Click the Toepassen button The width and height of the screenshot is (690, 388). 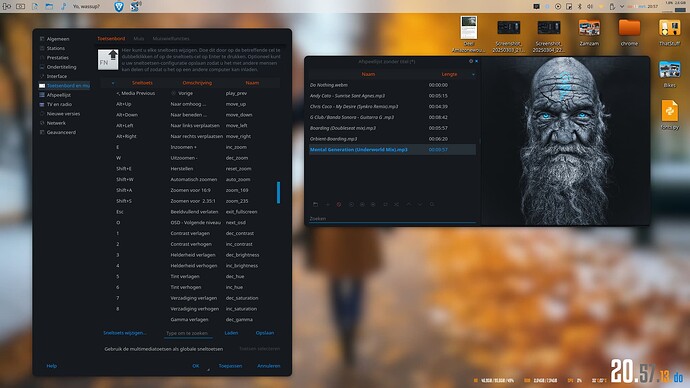[230, 366]
